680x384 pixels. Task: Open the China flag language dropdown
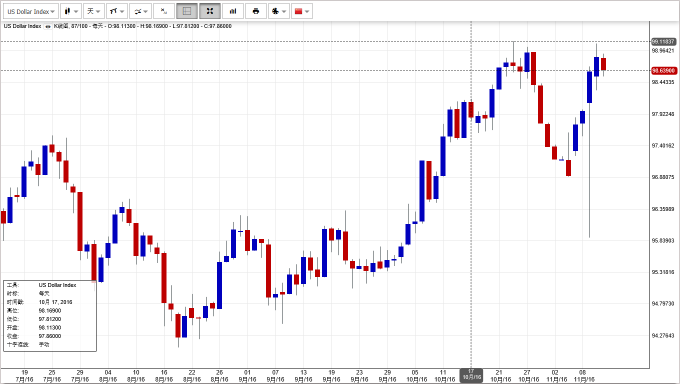click(302, 11)
